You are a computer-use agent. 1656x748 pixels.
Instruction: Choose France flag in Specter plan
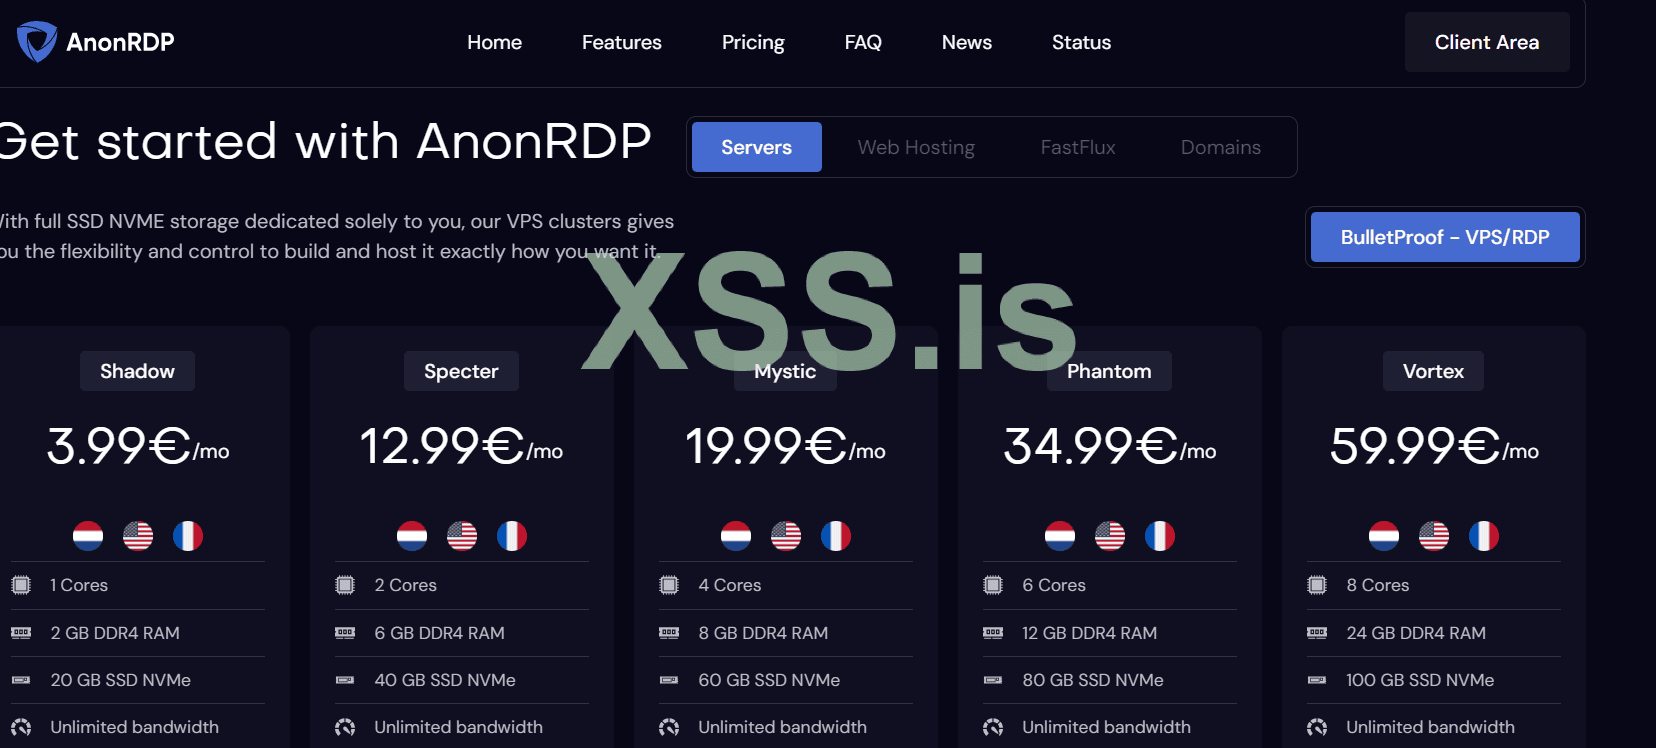click(512, 536)
